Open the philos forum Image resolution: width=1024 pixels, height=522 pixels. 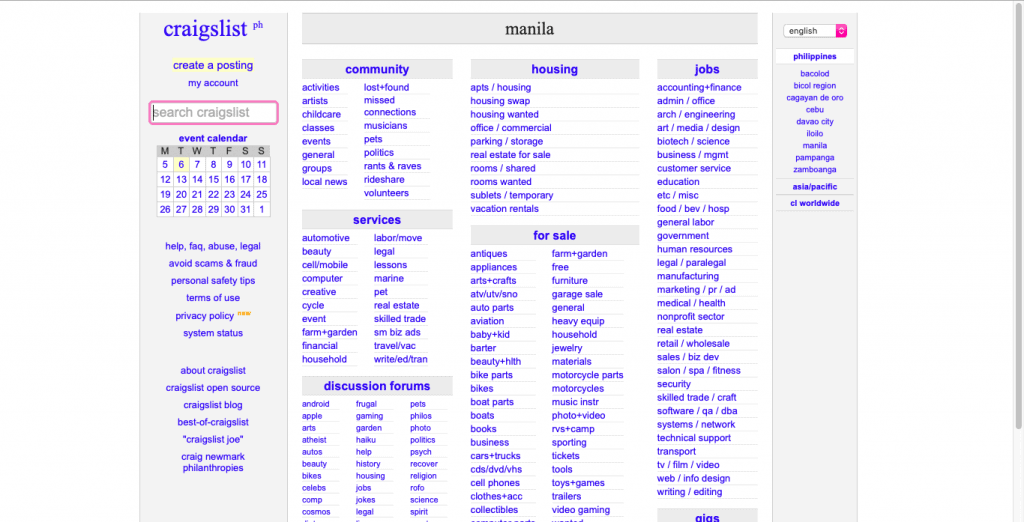[421, 416]
